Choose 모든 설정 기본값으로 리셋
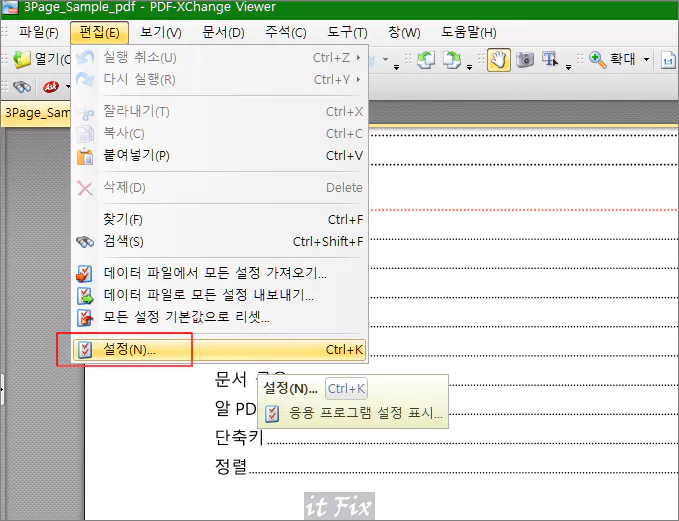This screenshot has width=679, height=521. pos(220,317)
